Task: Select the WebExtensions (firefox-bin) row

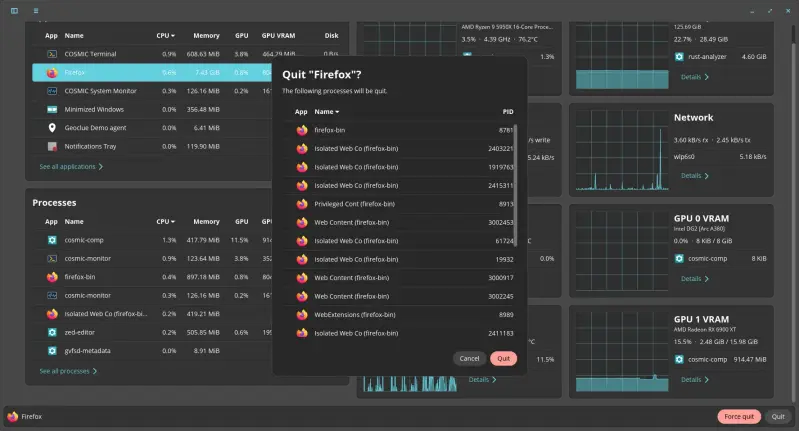Action: coord(400,315)
